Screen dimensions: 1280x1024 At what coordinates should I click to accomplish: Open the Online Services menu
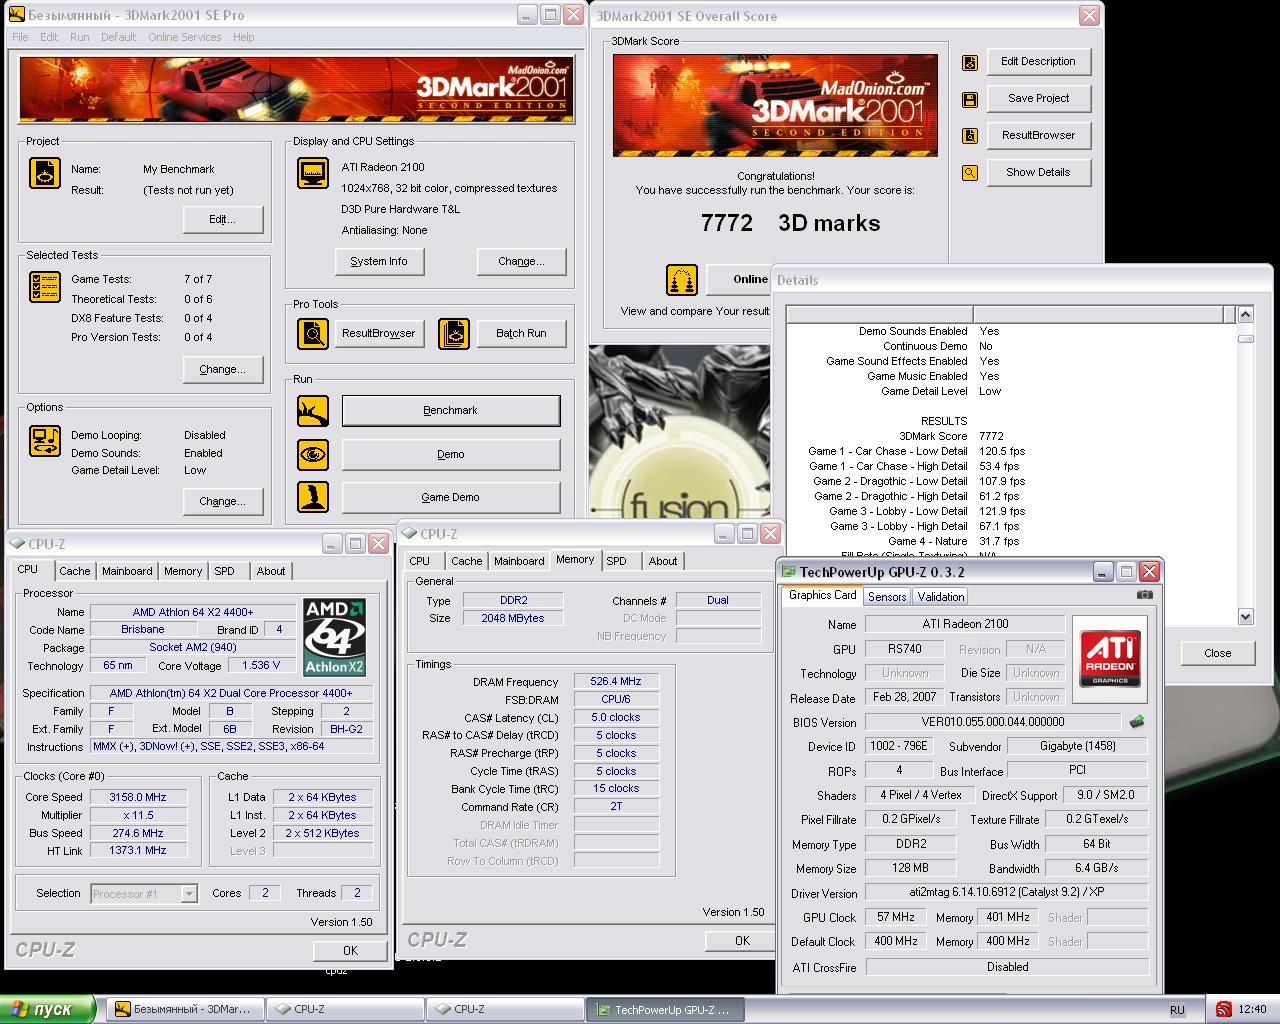[185, 37]
